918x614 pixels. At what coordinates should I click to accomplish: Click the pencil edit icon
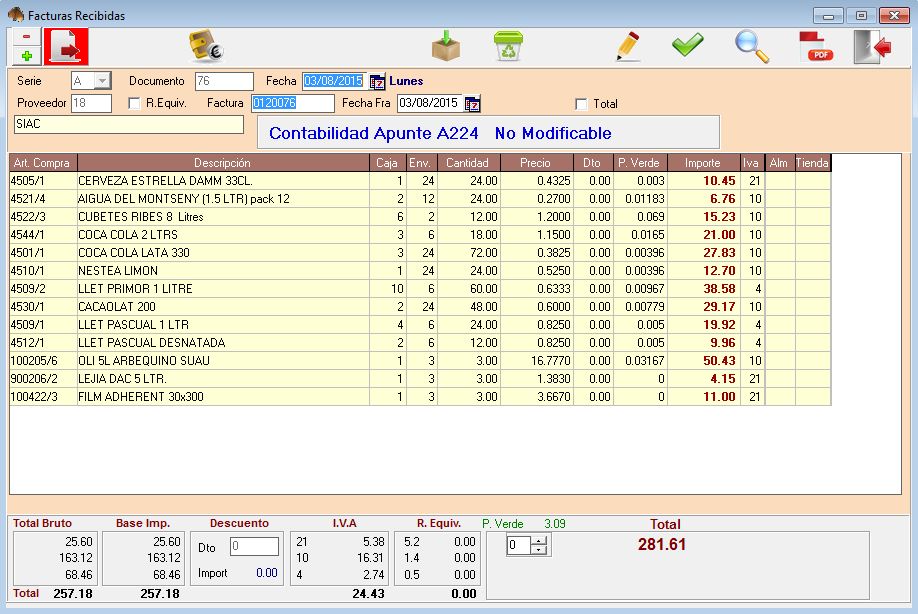(x=628, y=46)
